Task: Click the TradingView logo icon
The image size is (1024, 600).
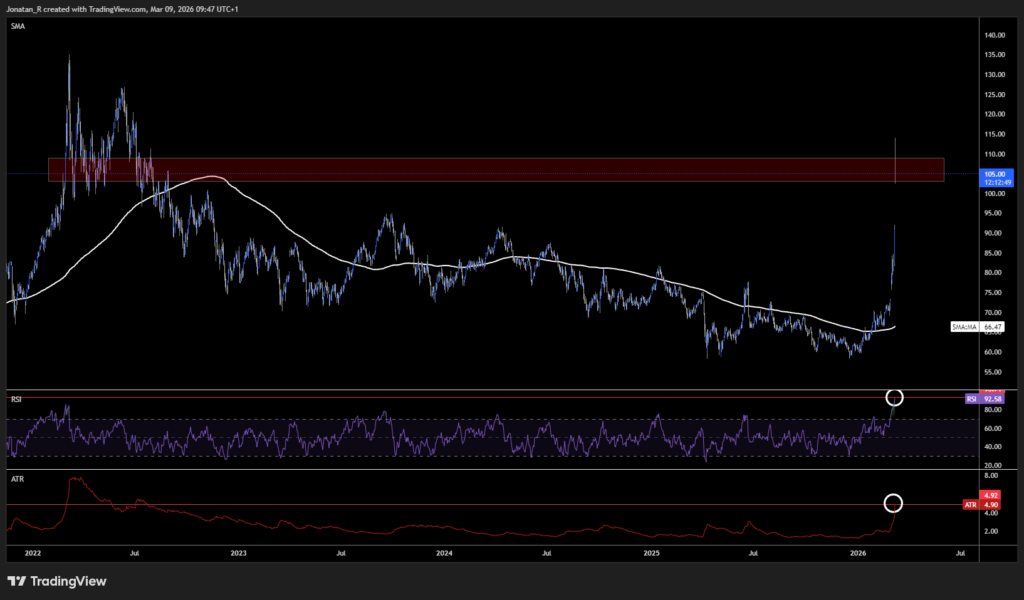Action: 17,581
